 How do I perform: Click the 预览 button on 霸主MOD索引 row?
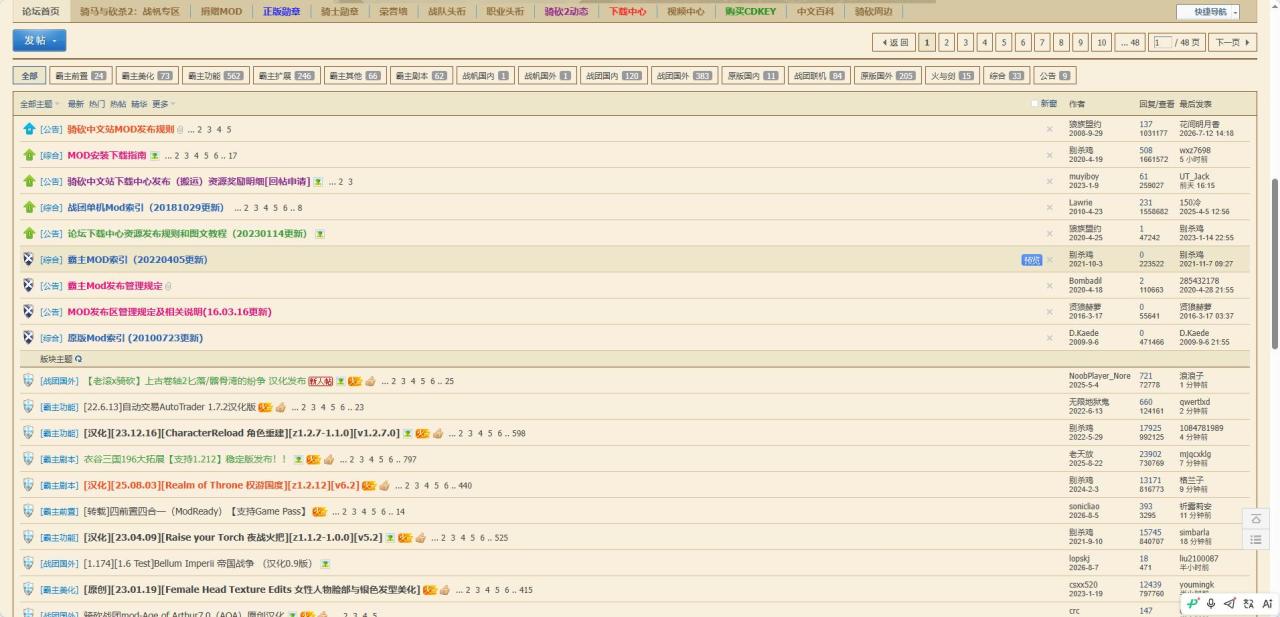point(1031,260)
